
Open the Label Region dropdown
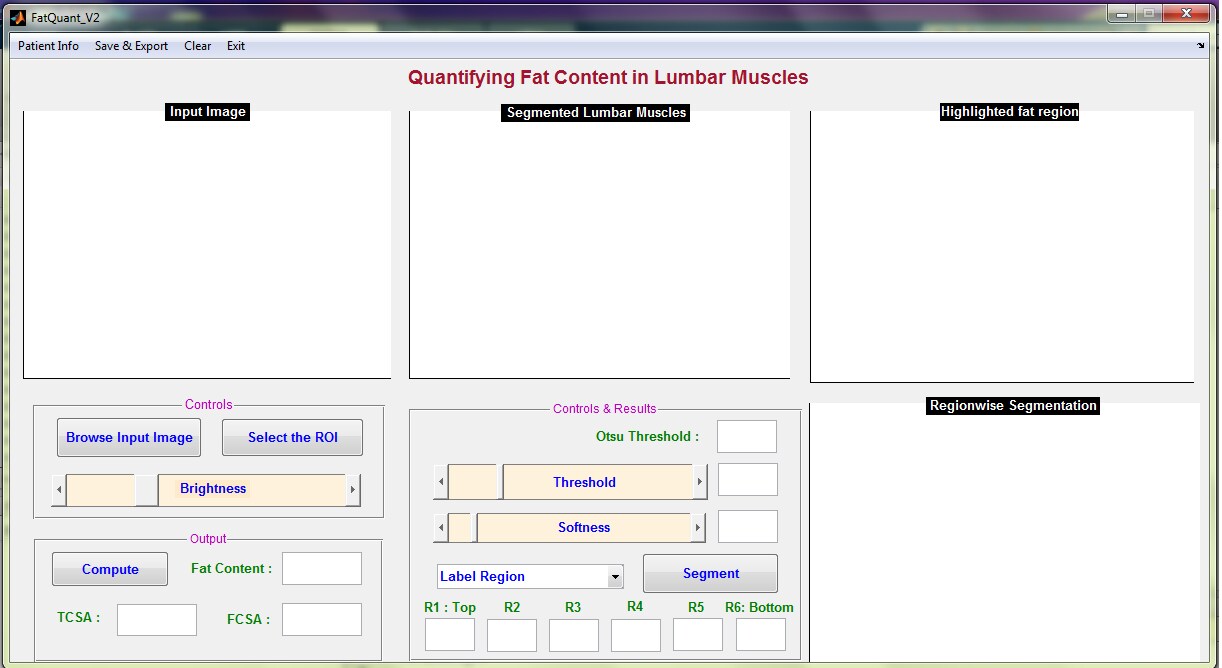530,577
